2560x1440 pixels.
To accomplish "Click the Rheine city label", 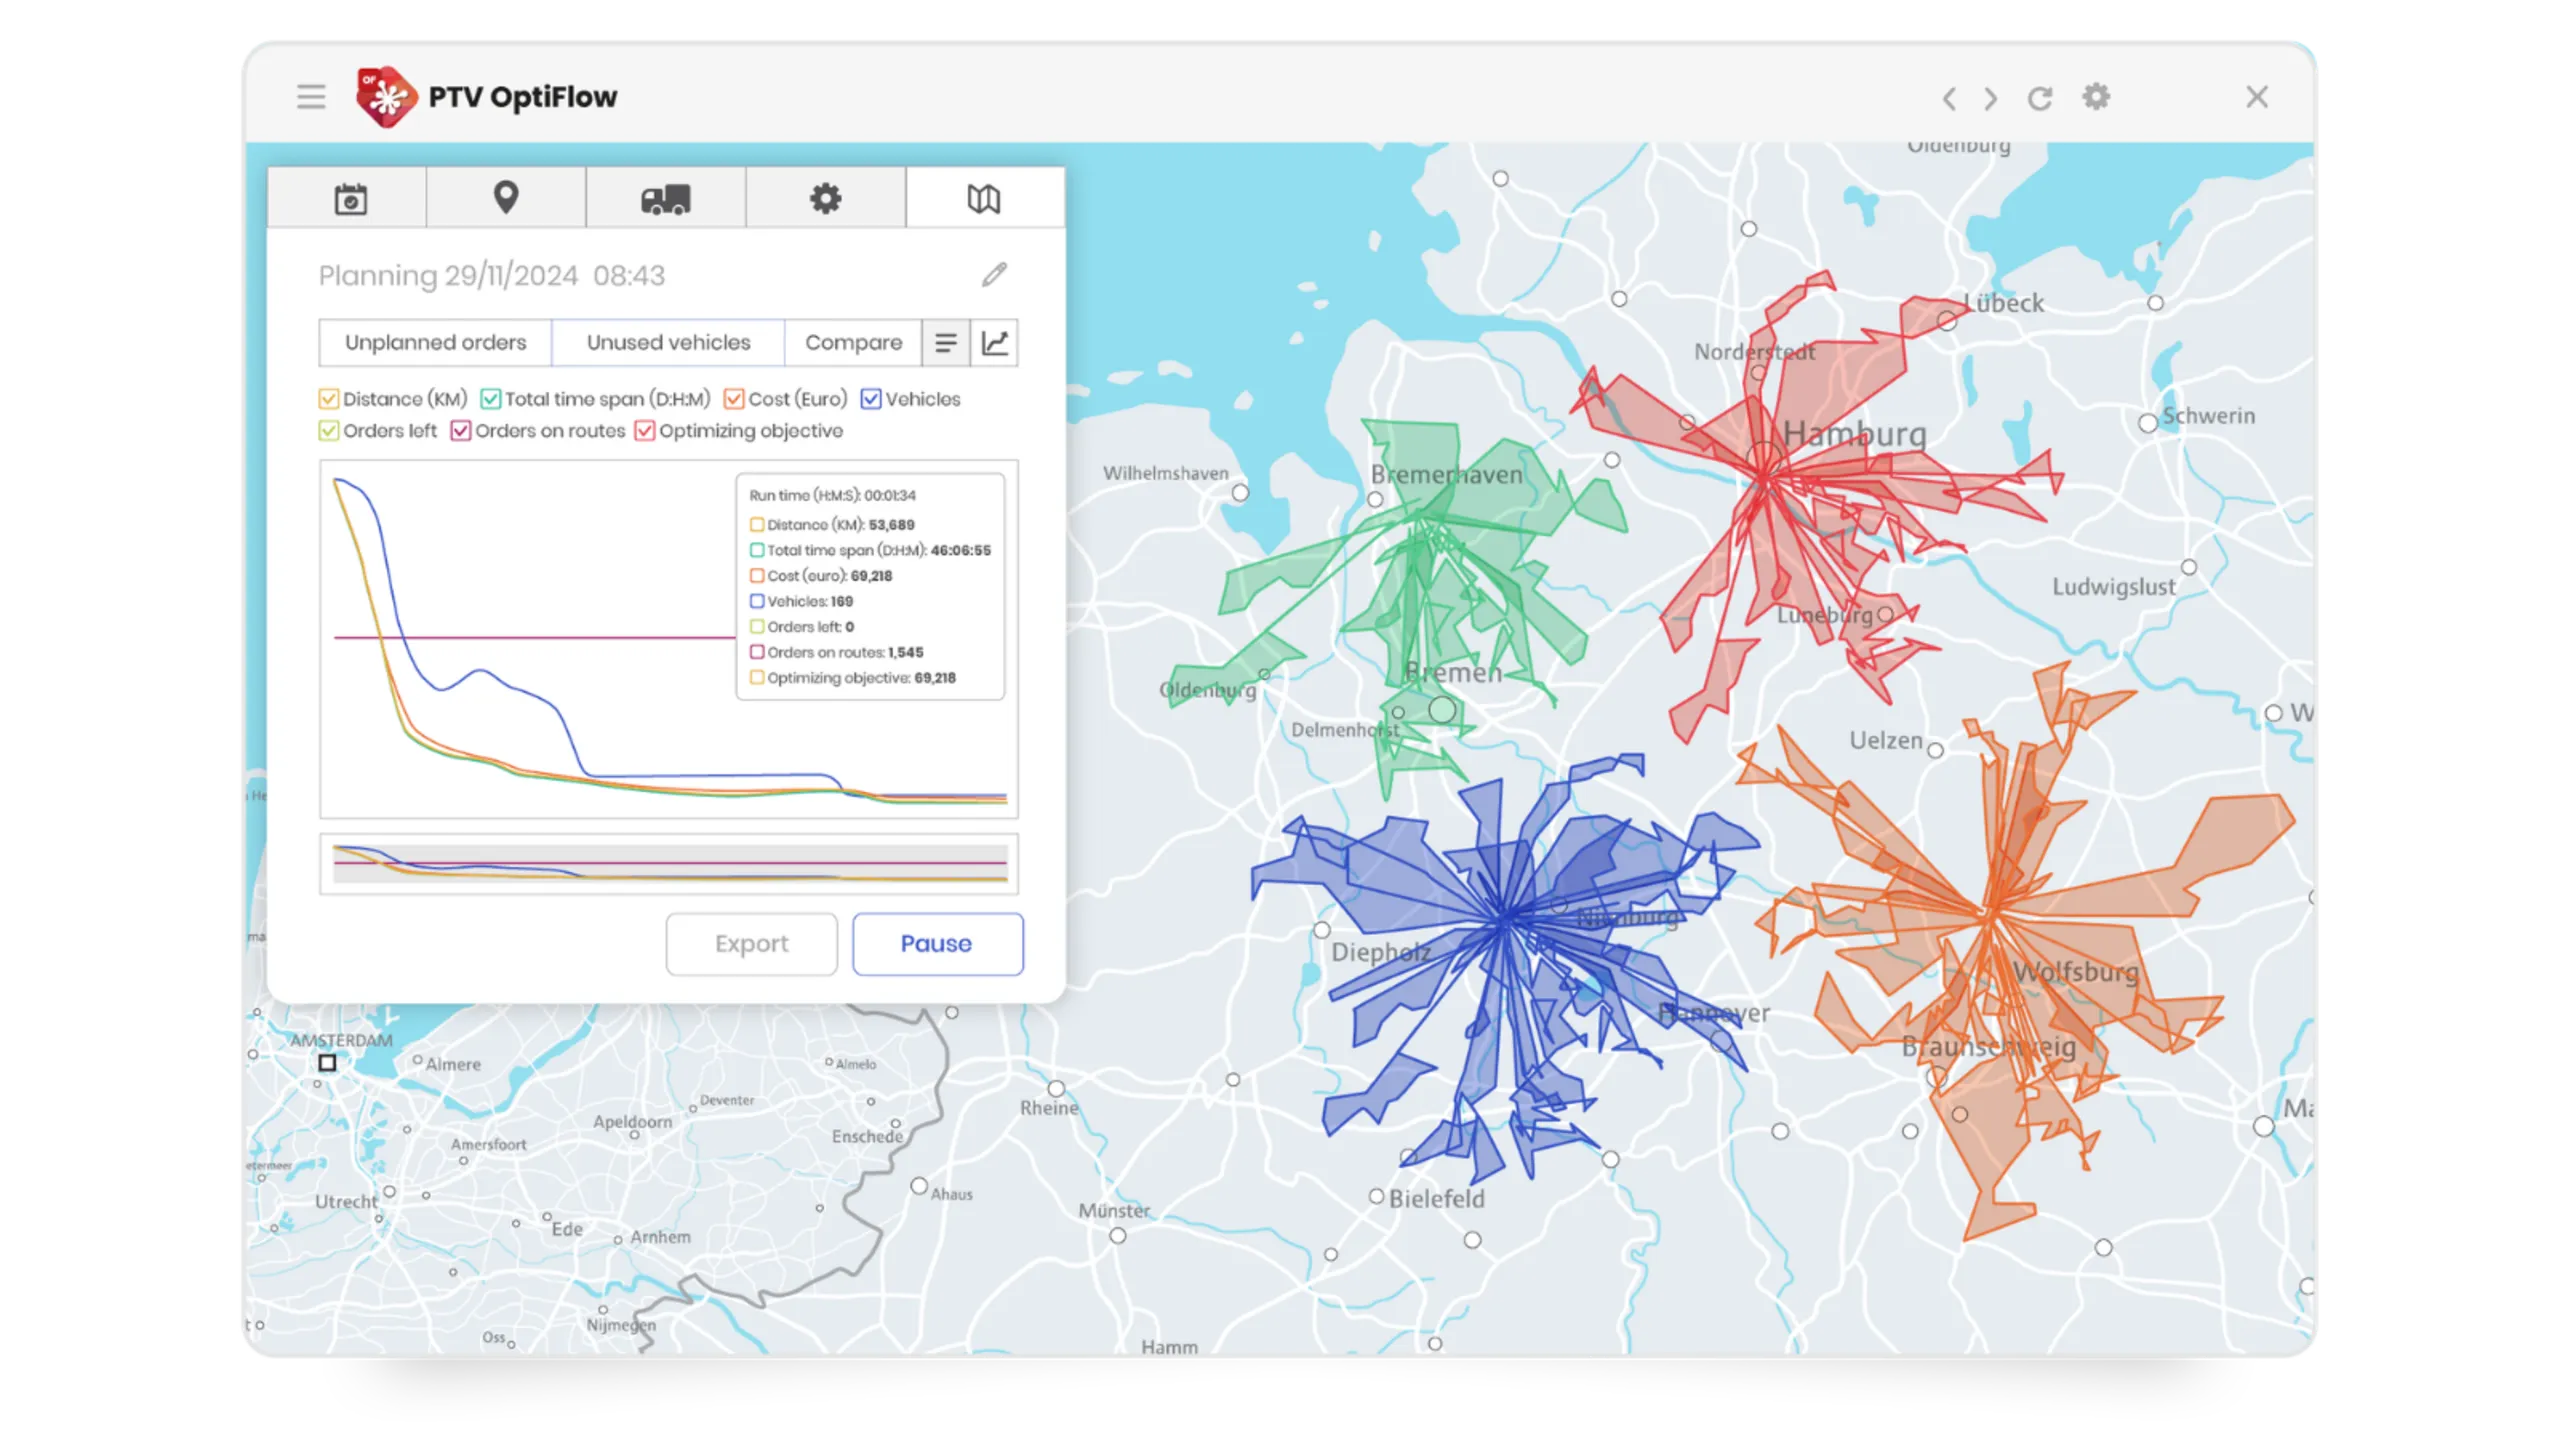I will pos(1049,1108).
